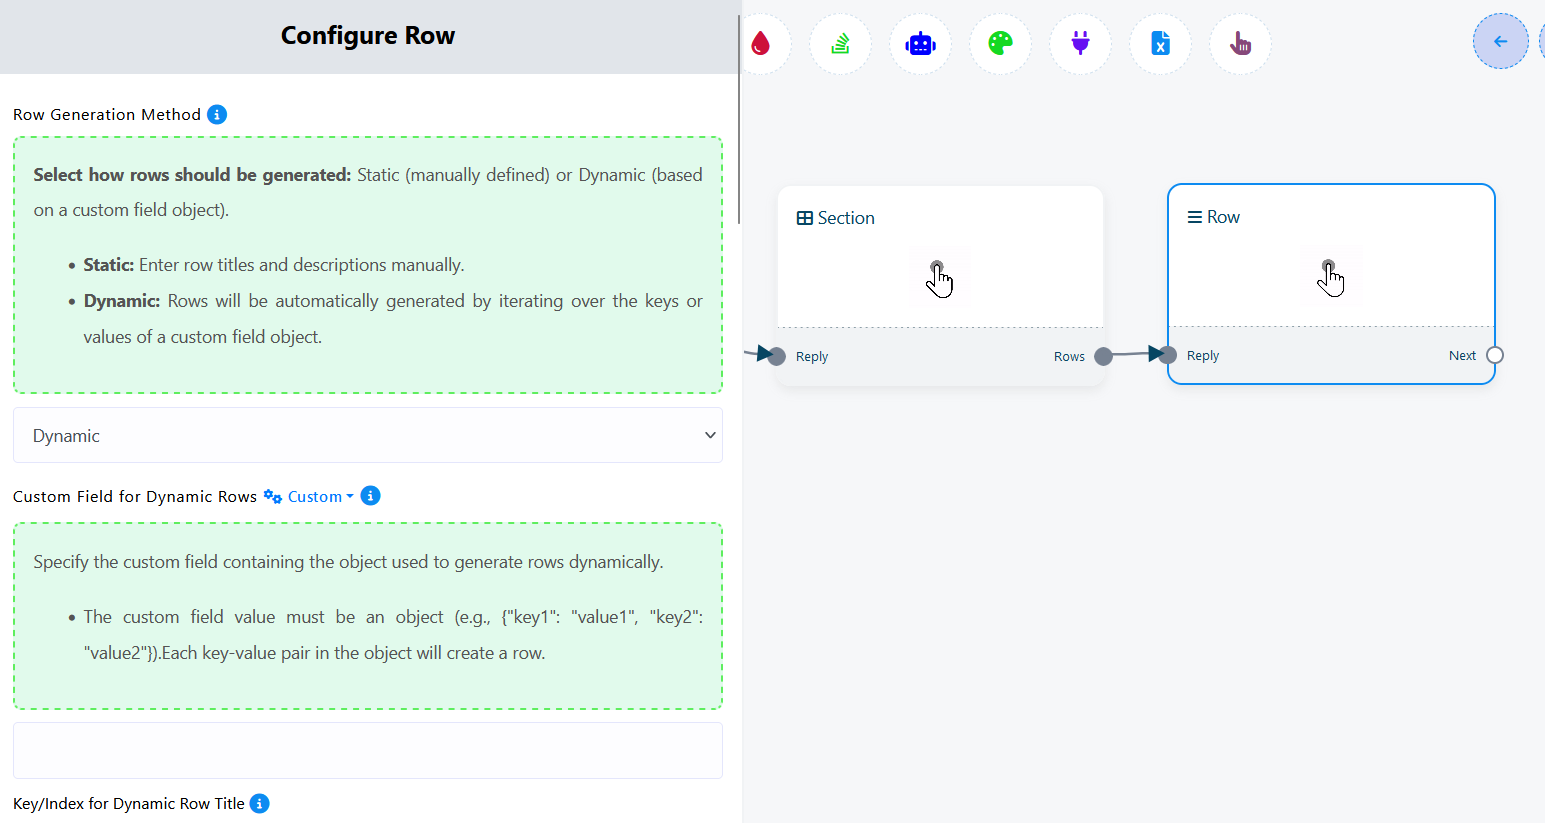Click the Section node's Reply input port
This screenshot has width=1545, height=823.
point(777,357)
